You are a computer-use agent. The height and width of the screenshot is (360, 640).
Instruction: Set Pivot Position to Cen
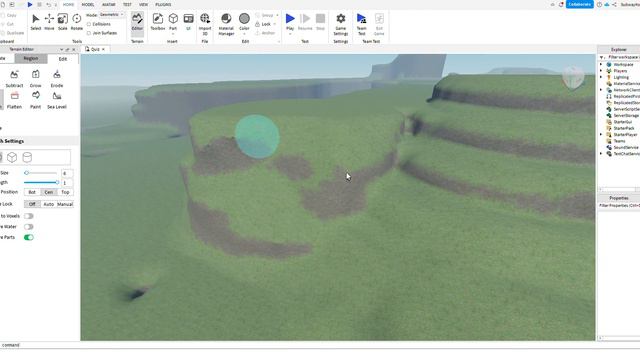click(49, 192)
